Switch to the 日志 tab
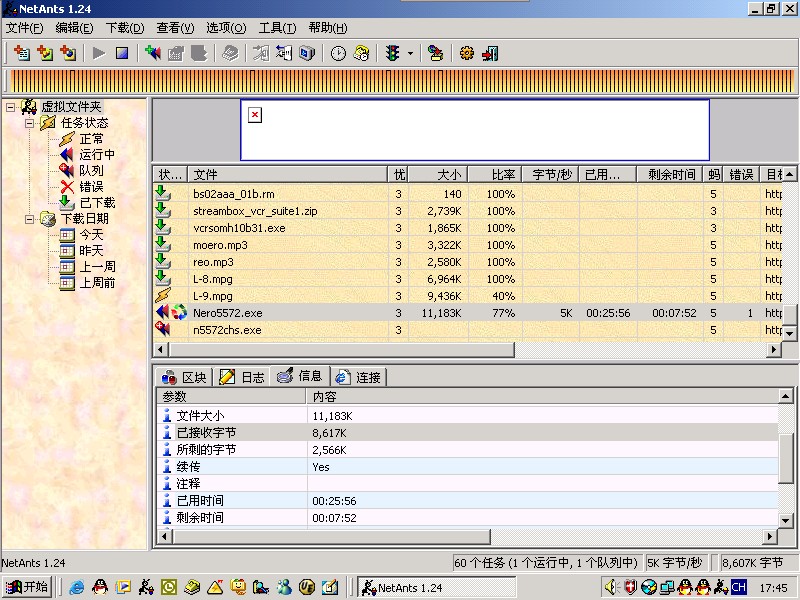Image resolution: width=800 pixels, height=600 pixels. tap(242, 378)
